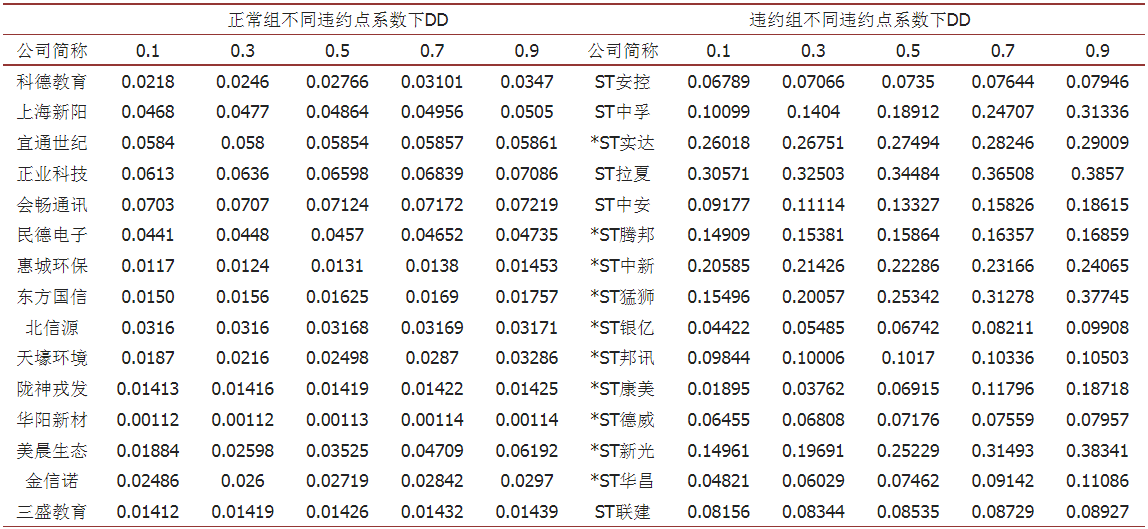Select value 0.0457 for 民德电子

point(337,236)
